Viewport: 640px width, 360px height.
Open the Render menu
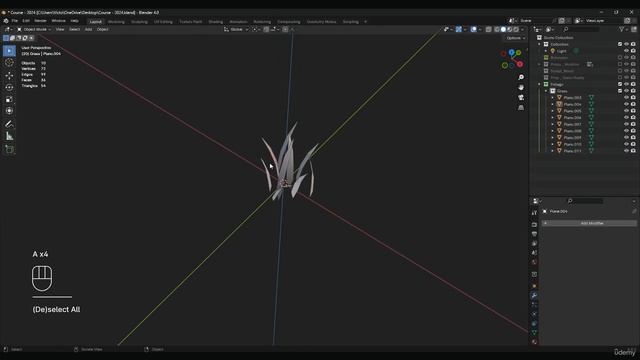pyautogui.click(x=40, y=21)
